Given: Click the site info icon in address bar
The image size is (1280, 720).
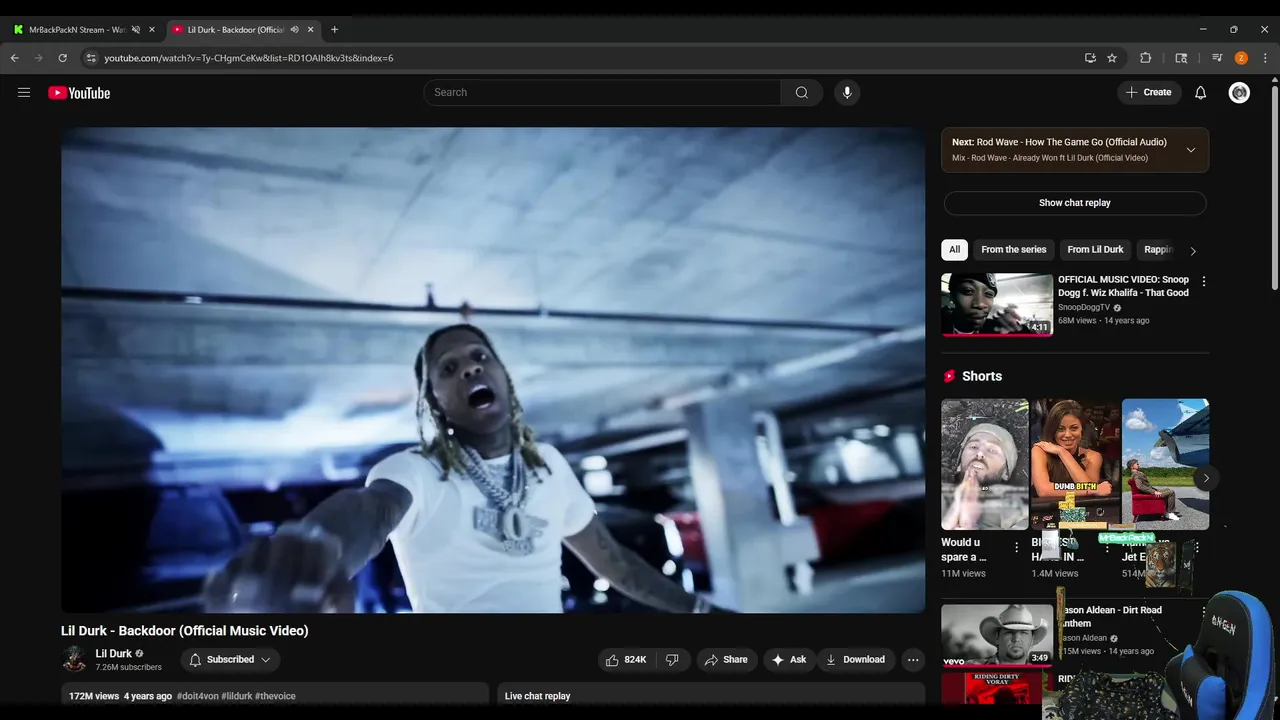Looking at the screenshot, I should (x=91, y=58).
